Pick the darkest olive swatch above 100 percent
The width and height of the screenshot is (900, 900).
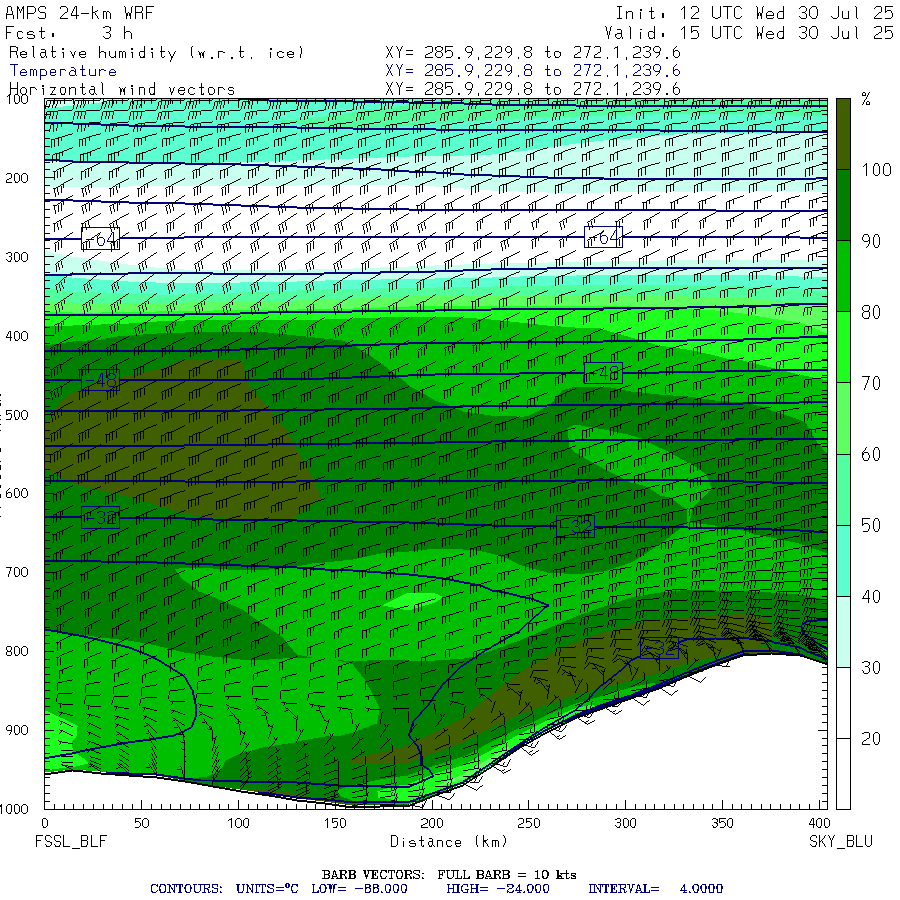843,134
